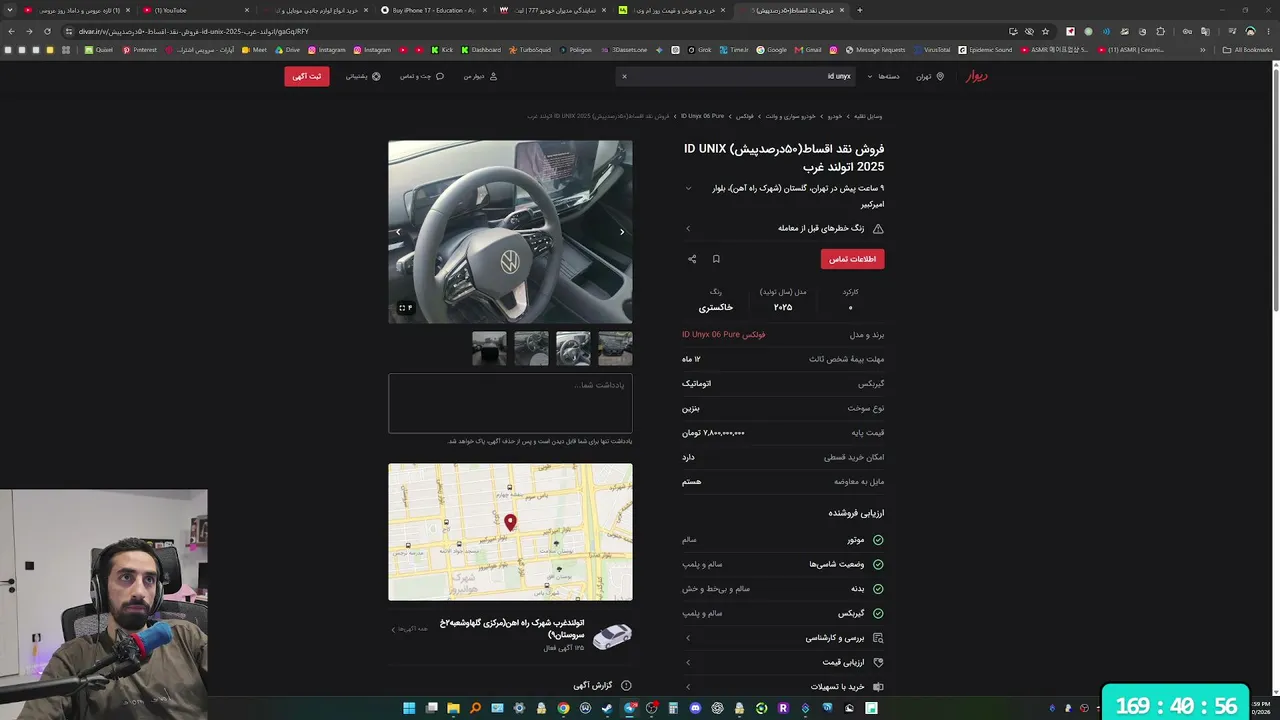Click the red location pin on the map

coord(510,522)
